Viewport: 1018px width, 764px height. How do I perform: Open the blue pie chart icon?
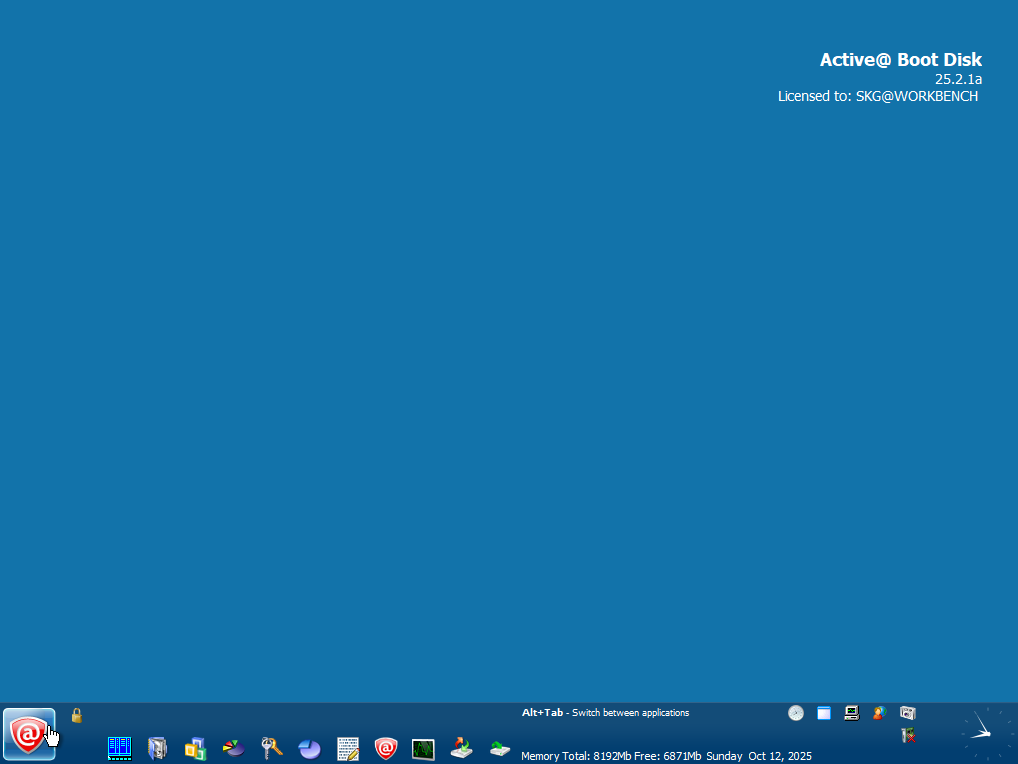(x=309, y=747)
